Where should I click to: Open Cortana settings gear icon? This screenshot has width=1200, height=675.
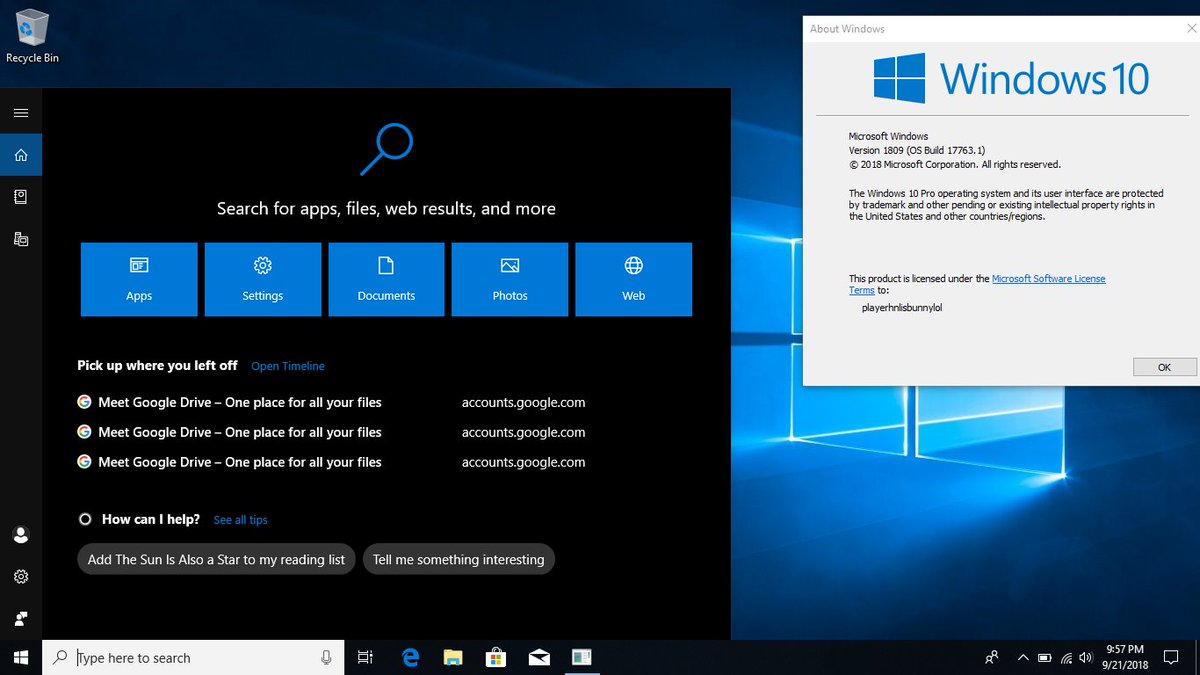point(21,577)
